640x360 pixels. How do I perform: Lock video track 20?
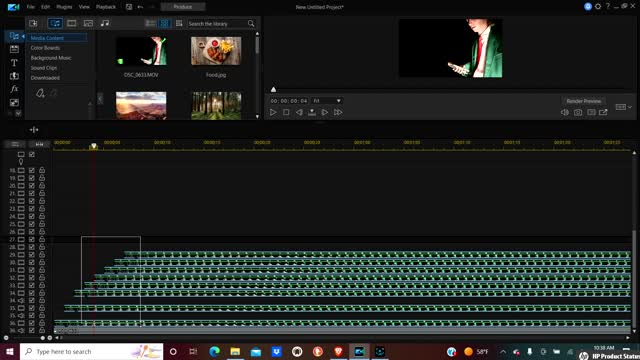pyautogui.click(x=42, y=185)
